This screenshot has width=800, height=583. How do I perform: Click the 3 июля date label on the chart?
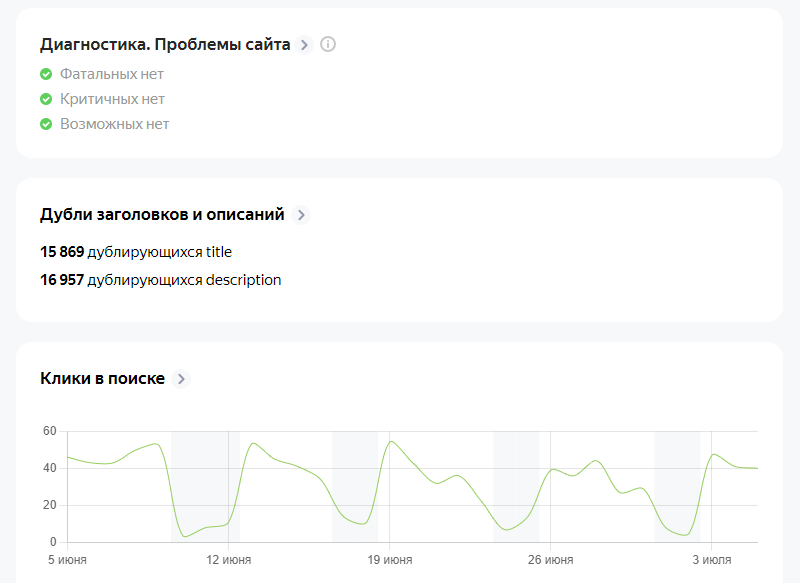click(712, 559)
